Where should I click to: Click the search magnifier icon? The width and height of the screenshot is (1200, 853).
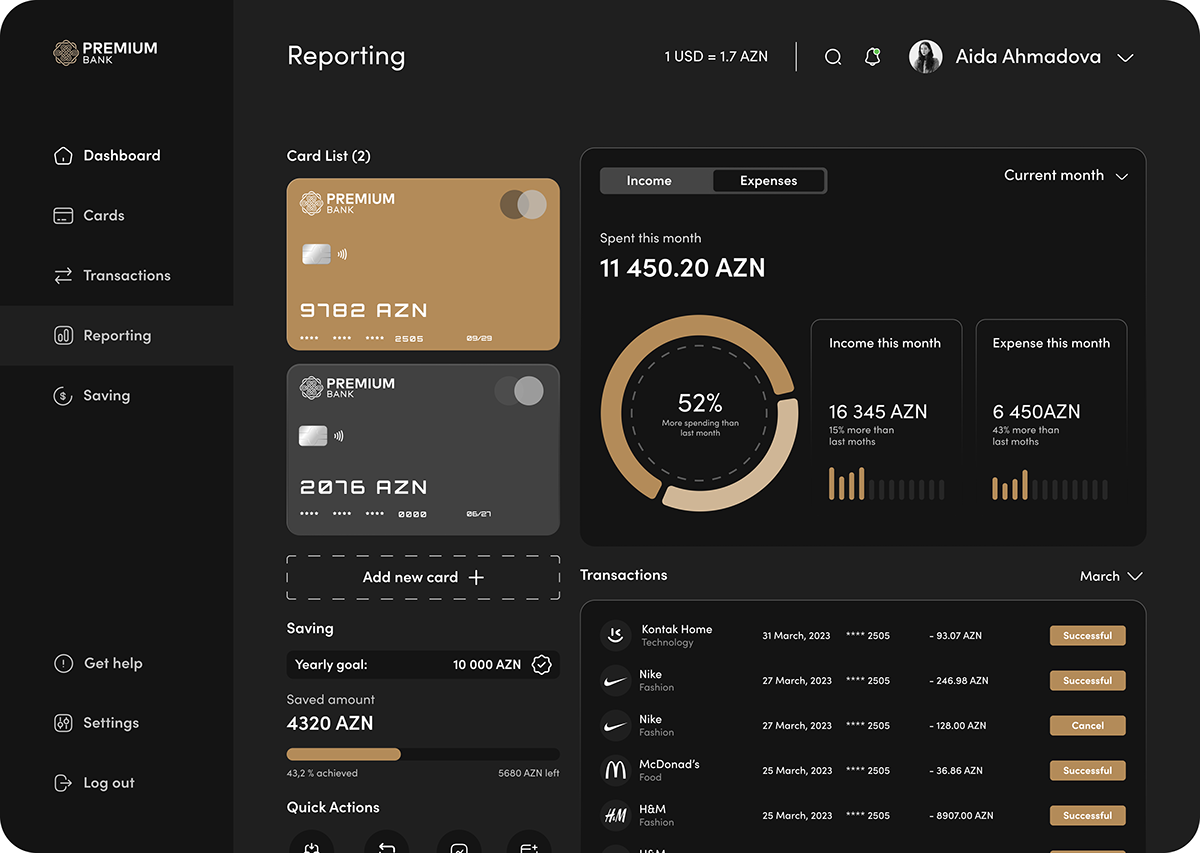click(x=833, y=57)
